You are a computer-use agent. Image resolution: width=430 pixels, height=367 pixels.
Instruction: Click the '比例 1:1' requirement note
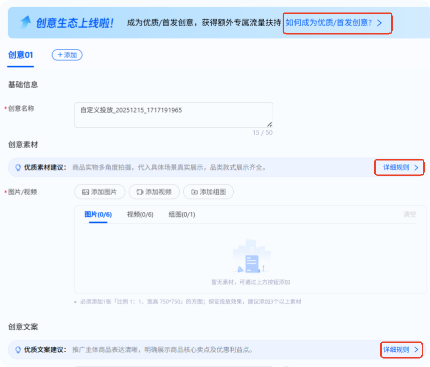(x=191, y=302)
